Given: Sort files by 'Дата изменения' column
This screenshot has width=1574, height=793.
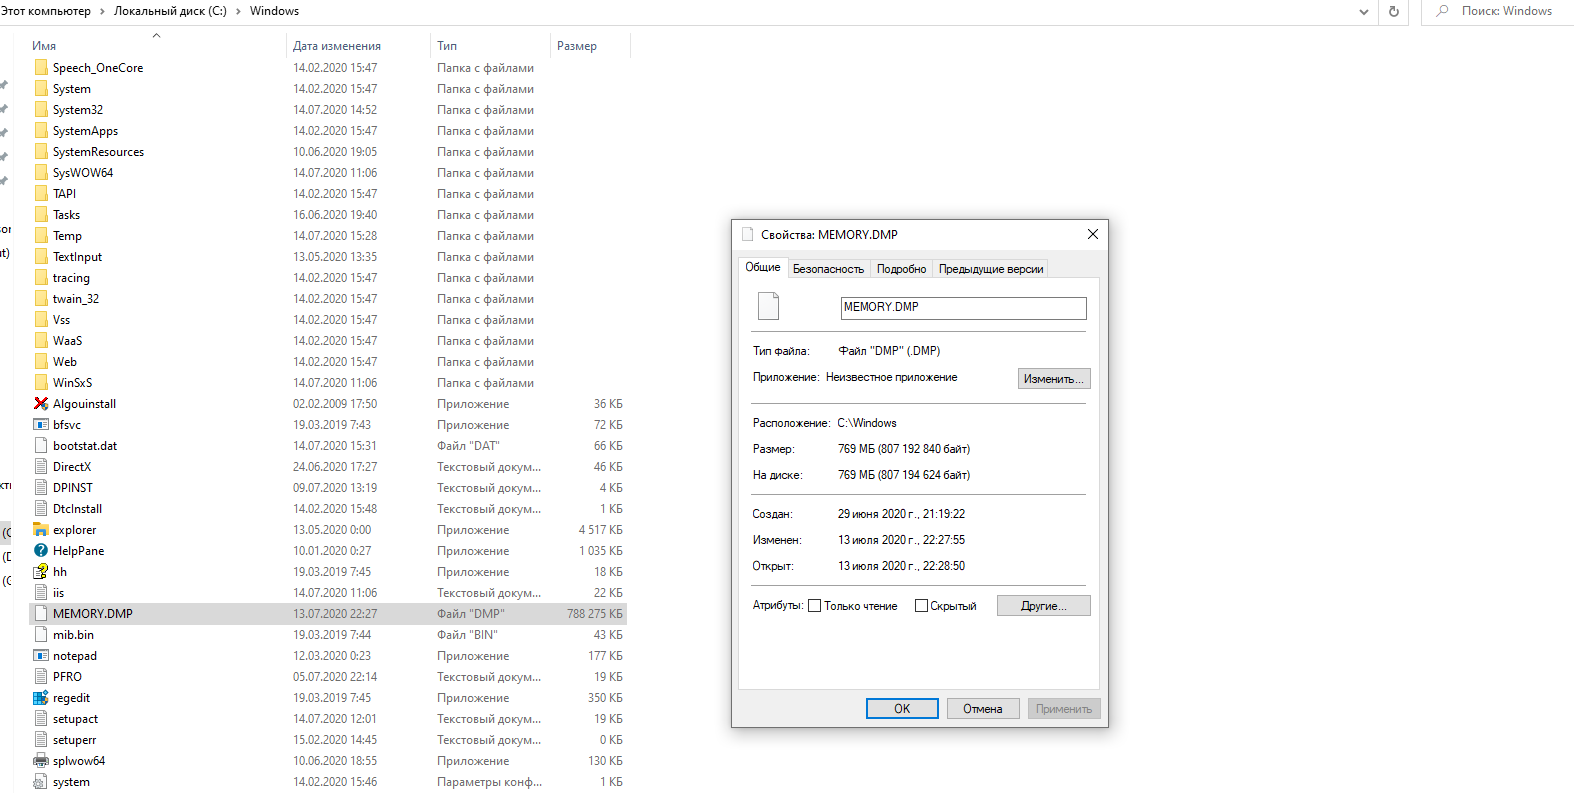Looking at the screenshot, I should click(x=356, y=46).
